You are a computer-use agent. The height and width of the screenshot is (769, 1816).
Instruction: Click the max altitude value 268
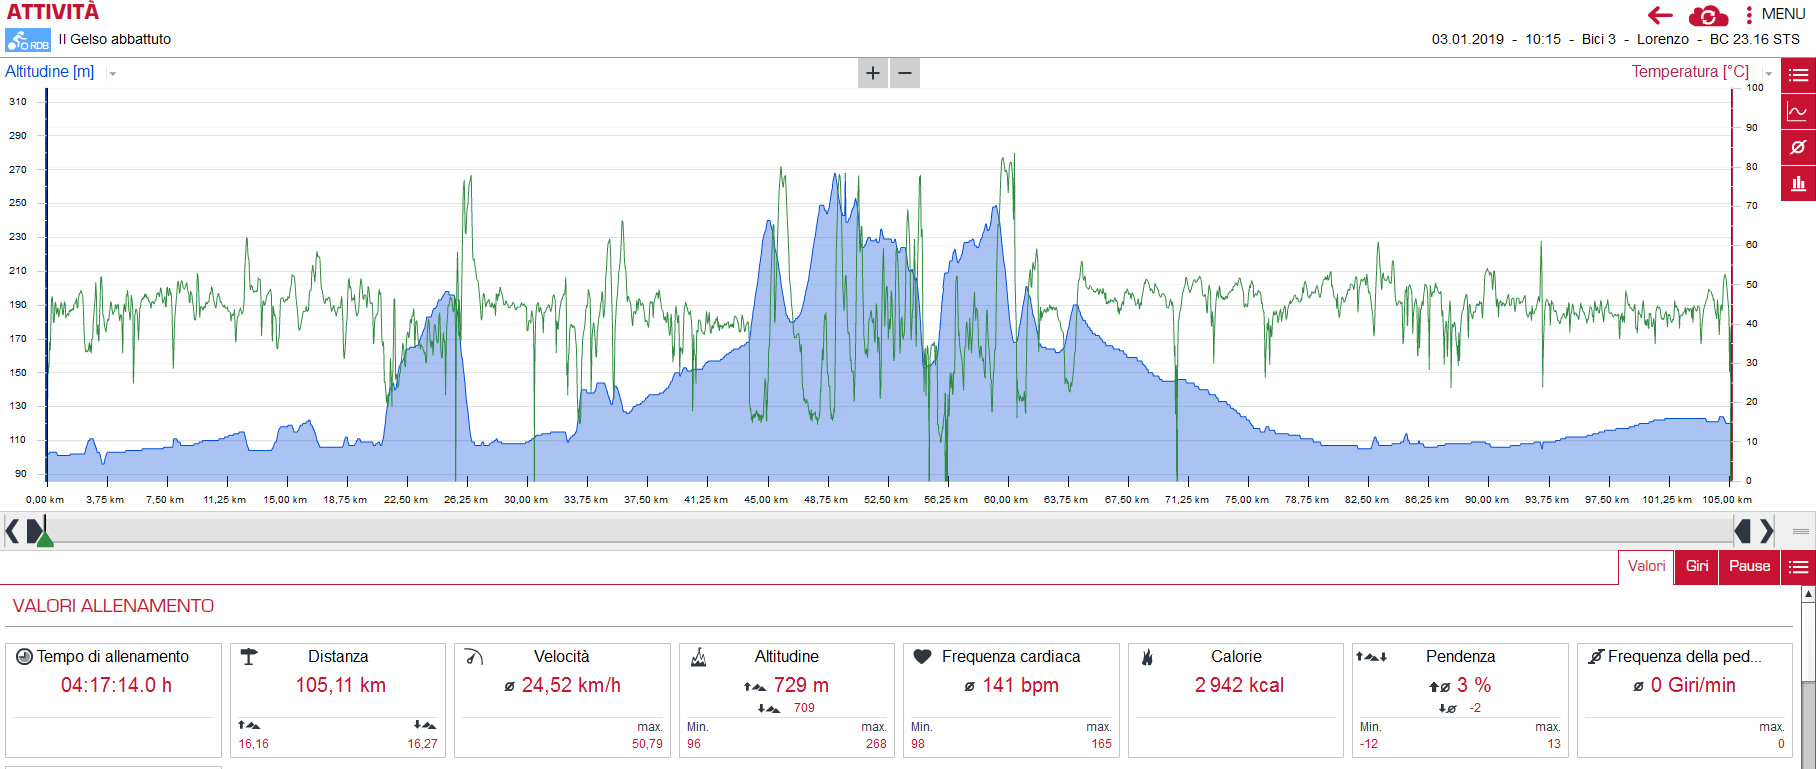coord(876,744)
